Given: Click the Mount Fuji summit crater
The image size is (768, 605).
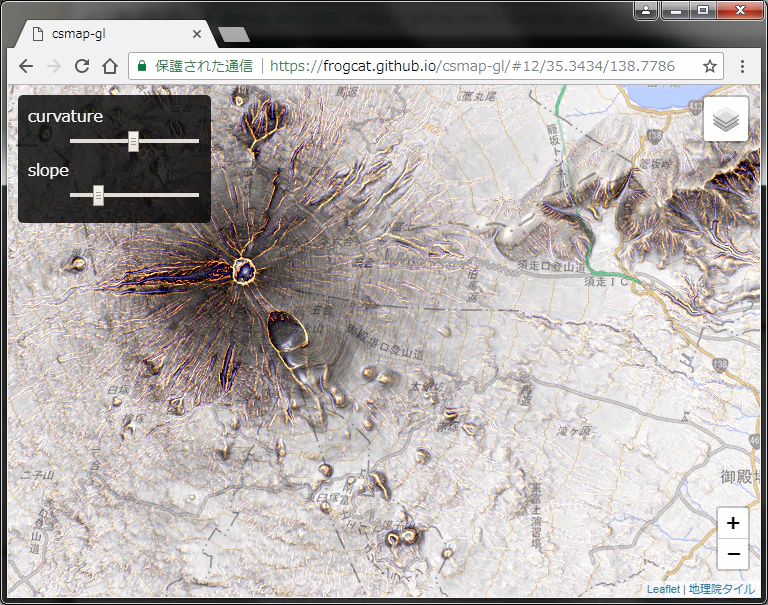Looking at the screenshot, I should click(x=244, y=271).
